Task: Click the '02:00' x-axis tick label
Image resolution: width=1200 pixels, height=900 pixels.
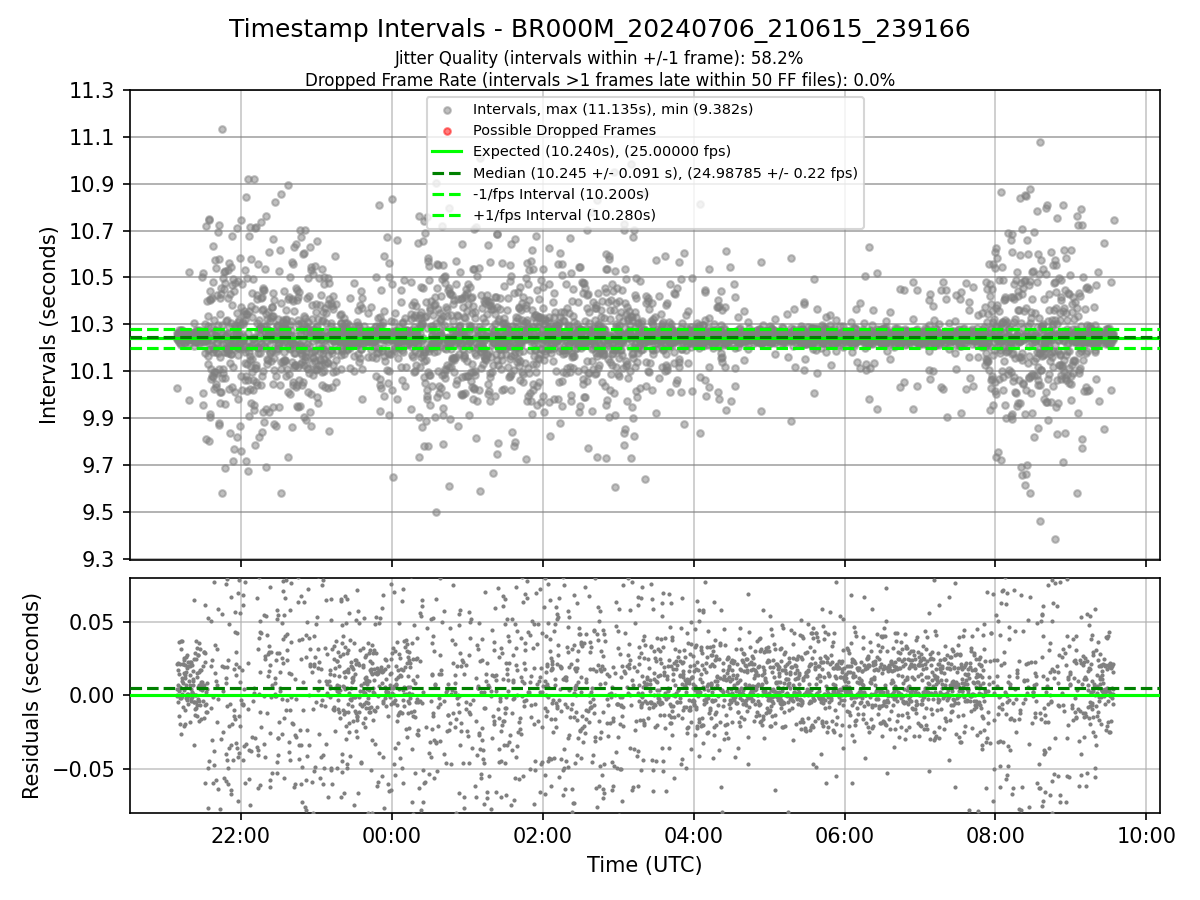Action: click(x=542, y=835)
